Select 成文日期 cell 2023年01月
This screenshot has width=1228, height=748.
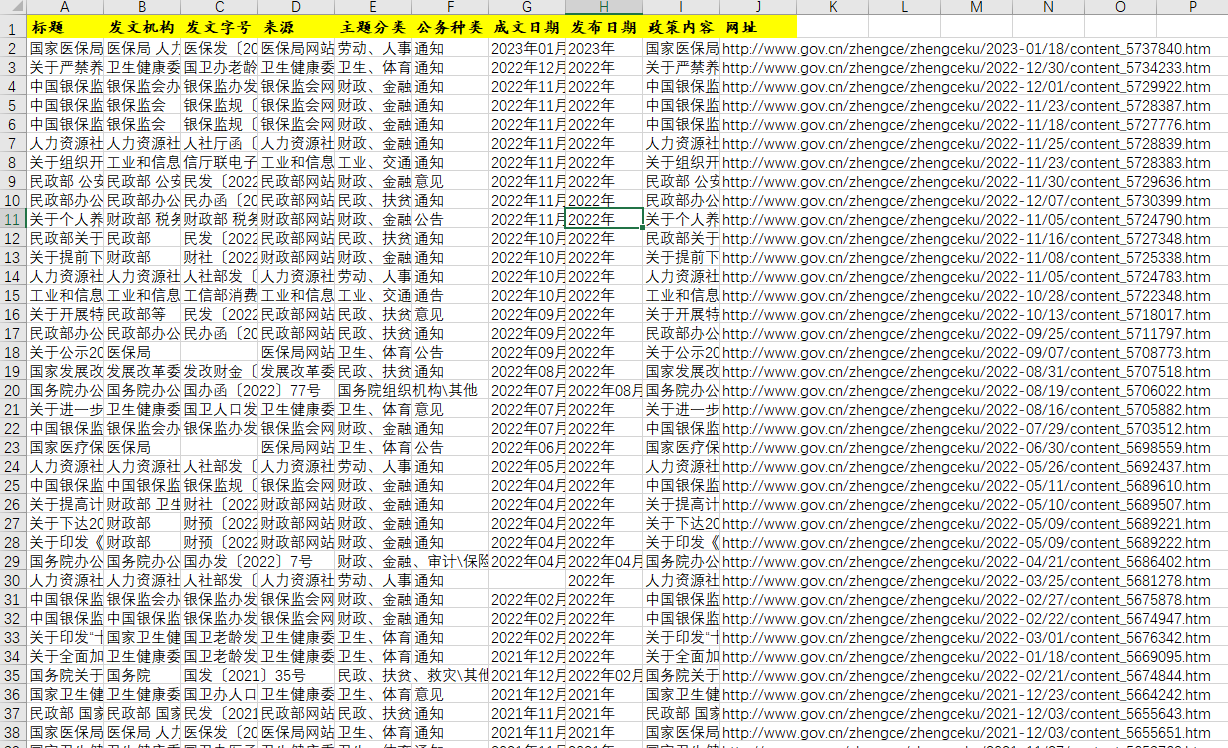point(527,48)
